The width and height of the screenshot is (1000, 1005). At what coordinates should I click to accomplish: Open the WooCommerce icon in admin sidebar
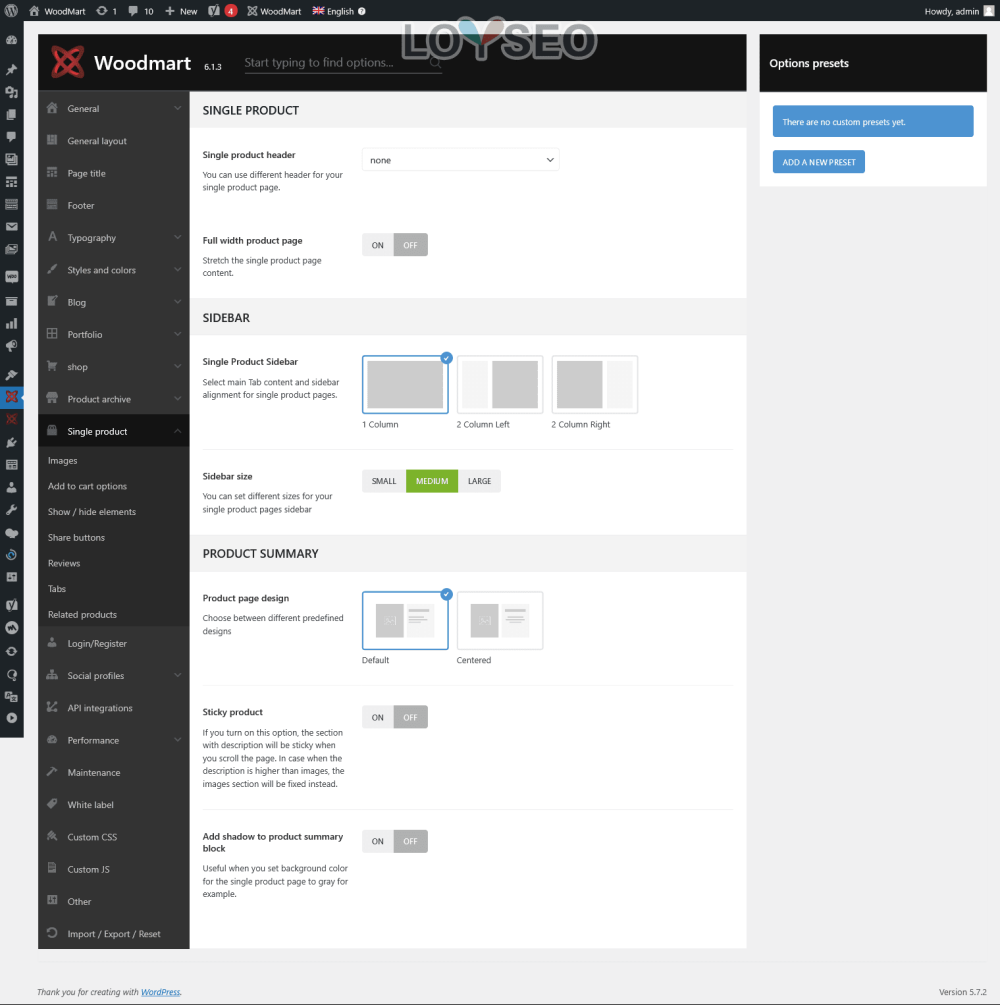coord(11,277)
